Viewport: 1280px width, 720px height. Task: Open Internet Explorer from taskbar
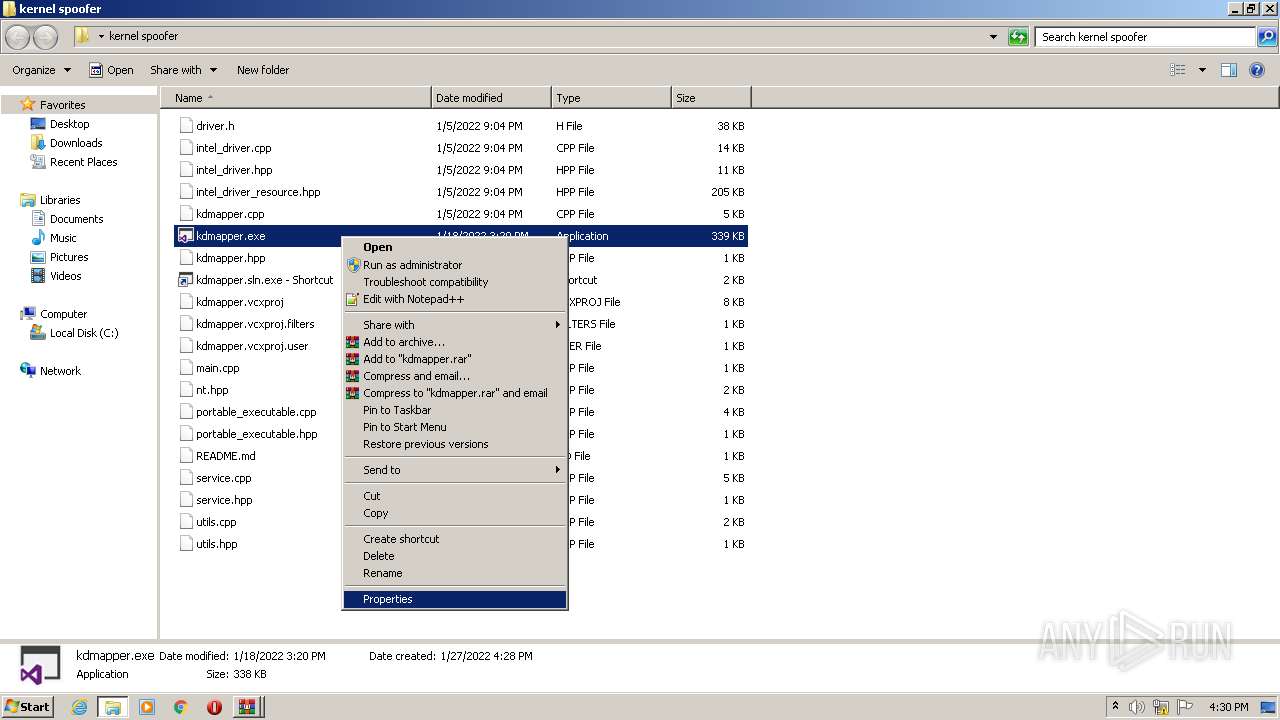pyautogui.click(x=80, y=707)
